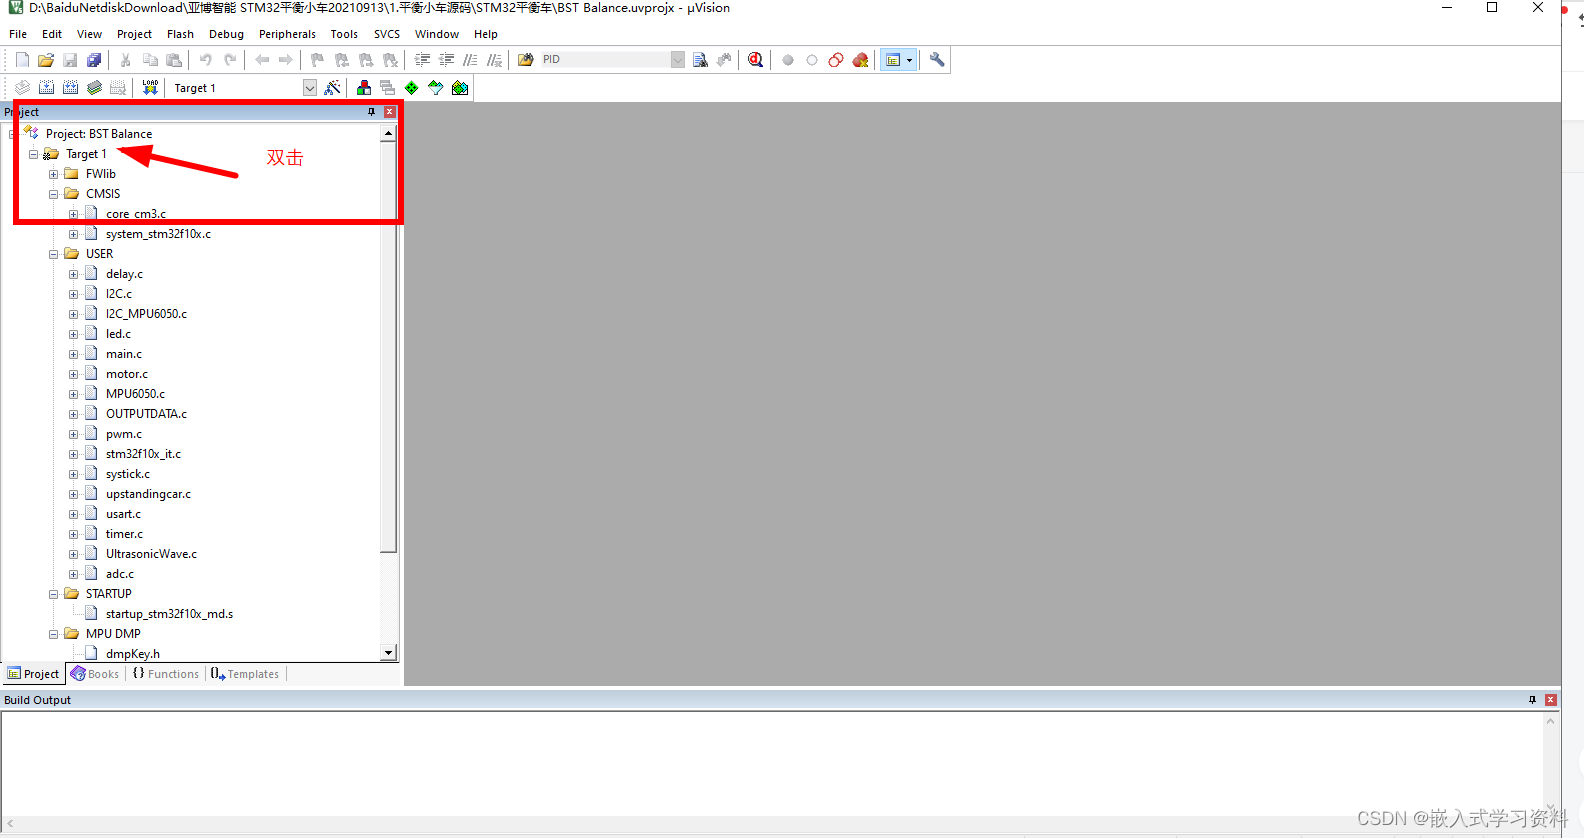Select UltrasonicWave.c in the project tree
Screen dimensions: 1584x838
(x=151, y=554)
